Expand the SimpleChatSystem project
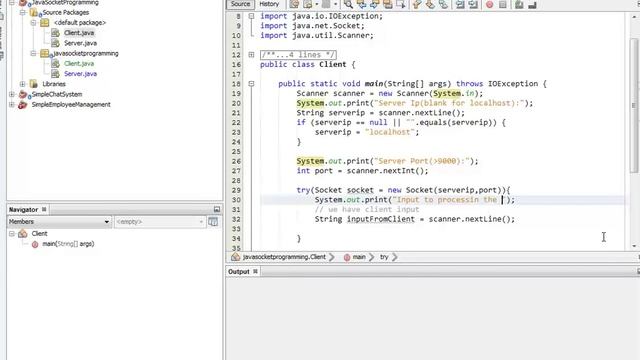Screen dimensions: 640x360 pos(12,94)
